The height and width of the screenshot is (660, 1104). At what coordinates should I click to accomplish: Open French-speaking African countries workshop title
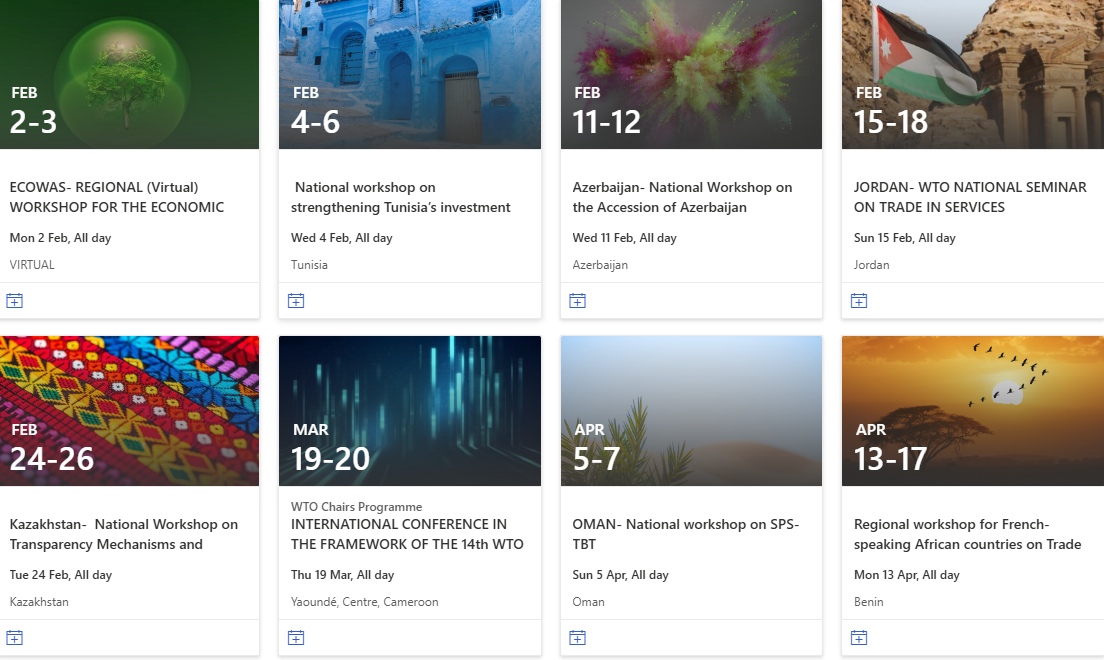point(967,534)
